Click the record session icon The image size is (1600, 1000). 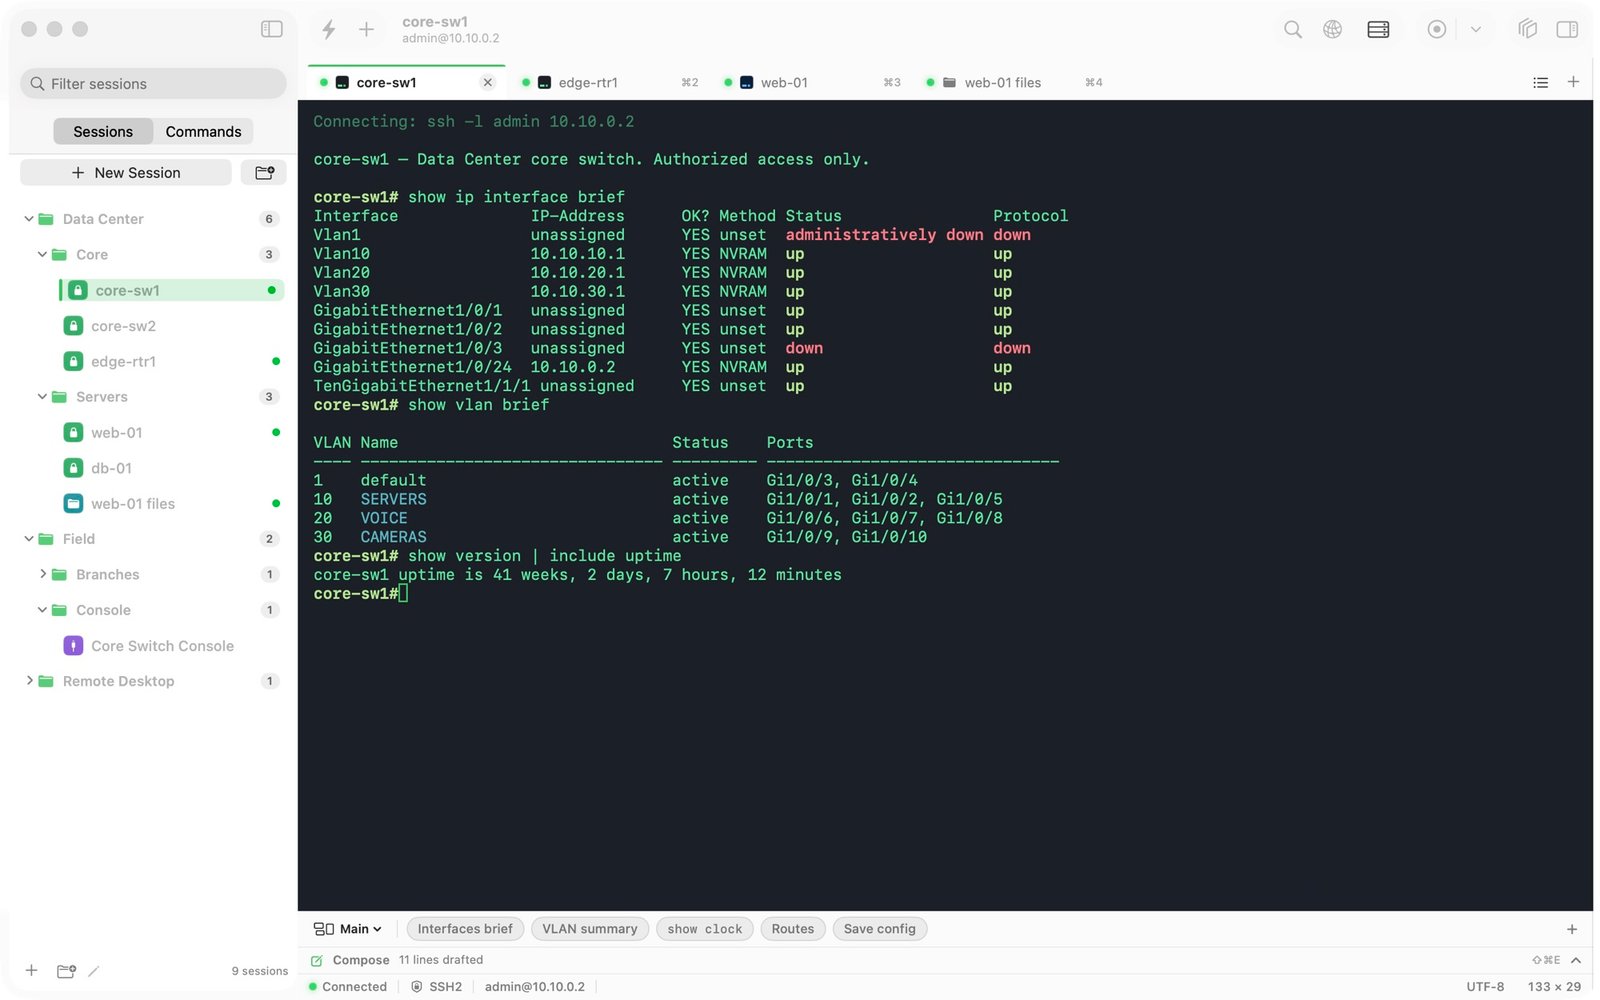coord(1436,29)
